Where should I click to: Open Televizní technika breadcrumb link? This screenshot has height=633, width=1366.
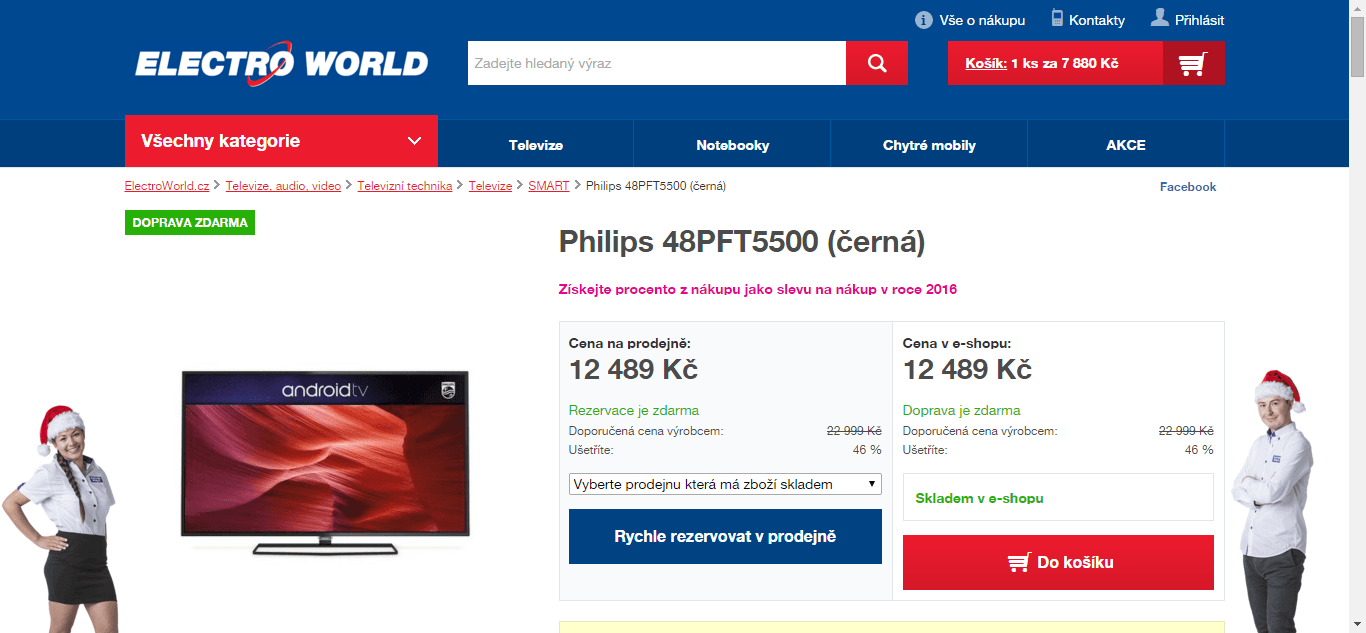click(x=405, y=186)
